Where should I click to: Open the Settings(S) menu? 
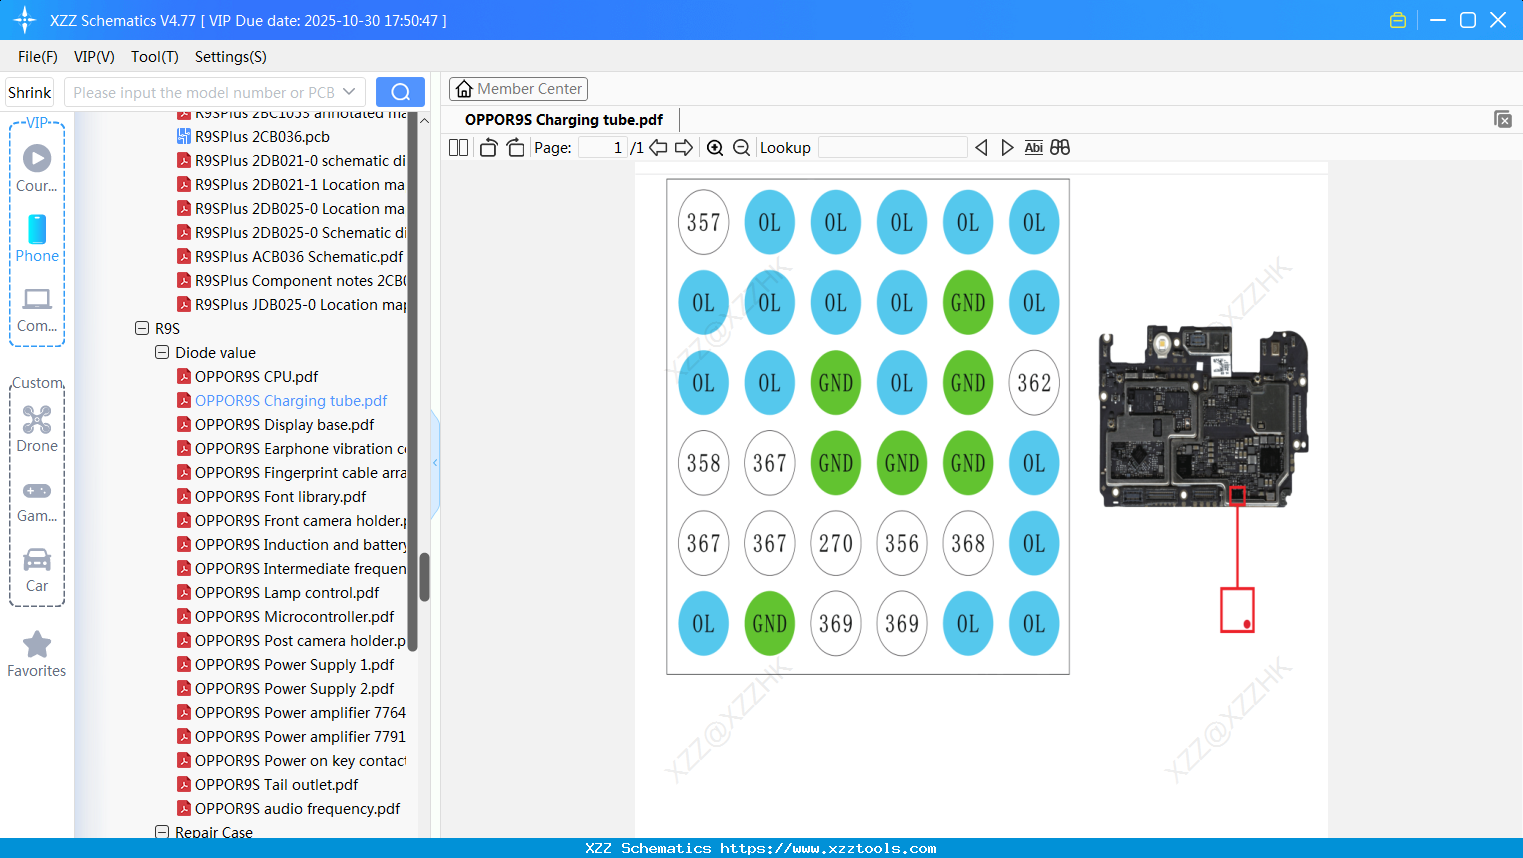point(230,57)
